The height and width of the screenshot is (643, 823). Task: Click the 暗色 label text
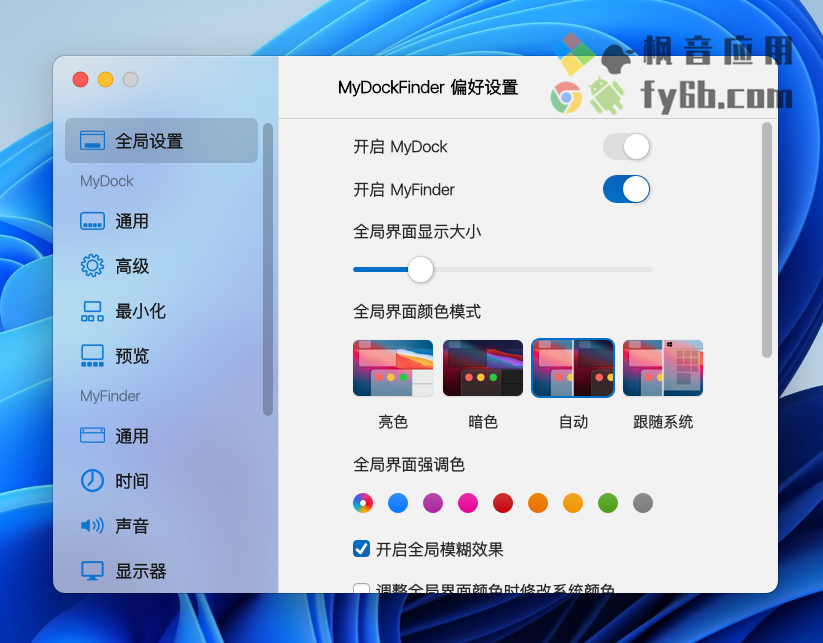coord(483,421)
